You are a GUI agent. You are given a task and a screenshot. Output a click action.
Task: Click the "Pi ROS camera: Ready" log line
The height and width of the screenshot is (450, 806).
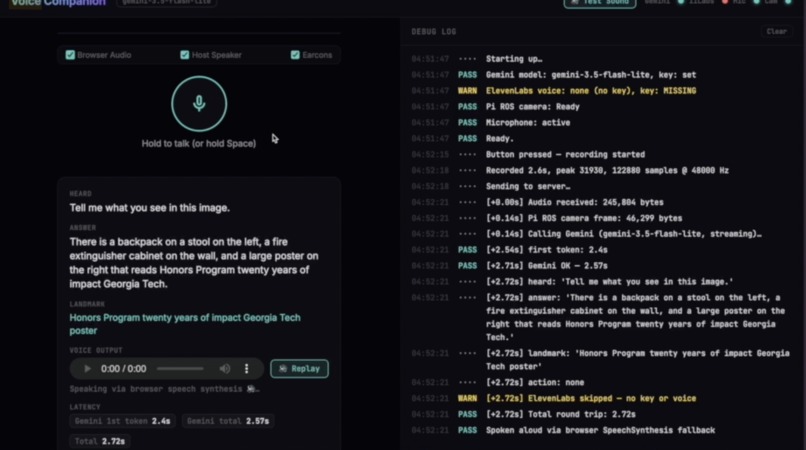click(x=533, y=106)
